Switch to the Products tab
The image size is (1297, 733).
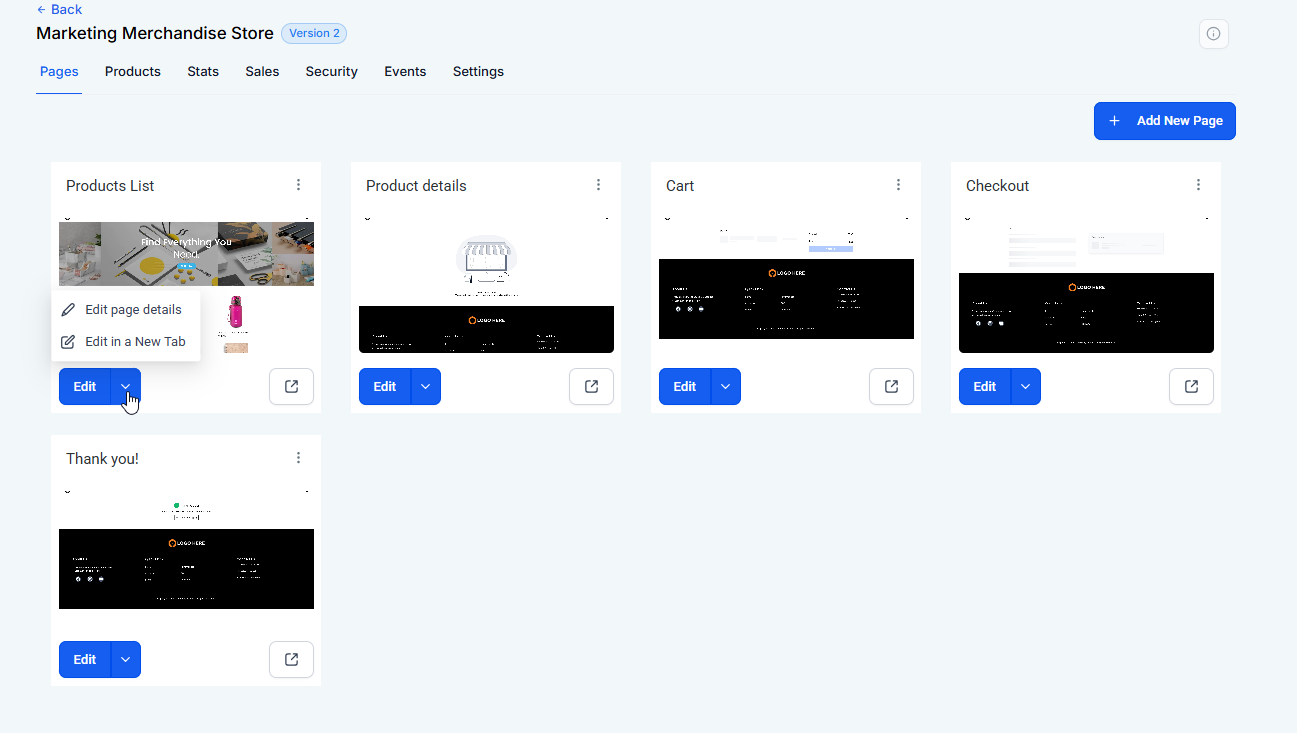coord(132,72)
